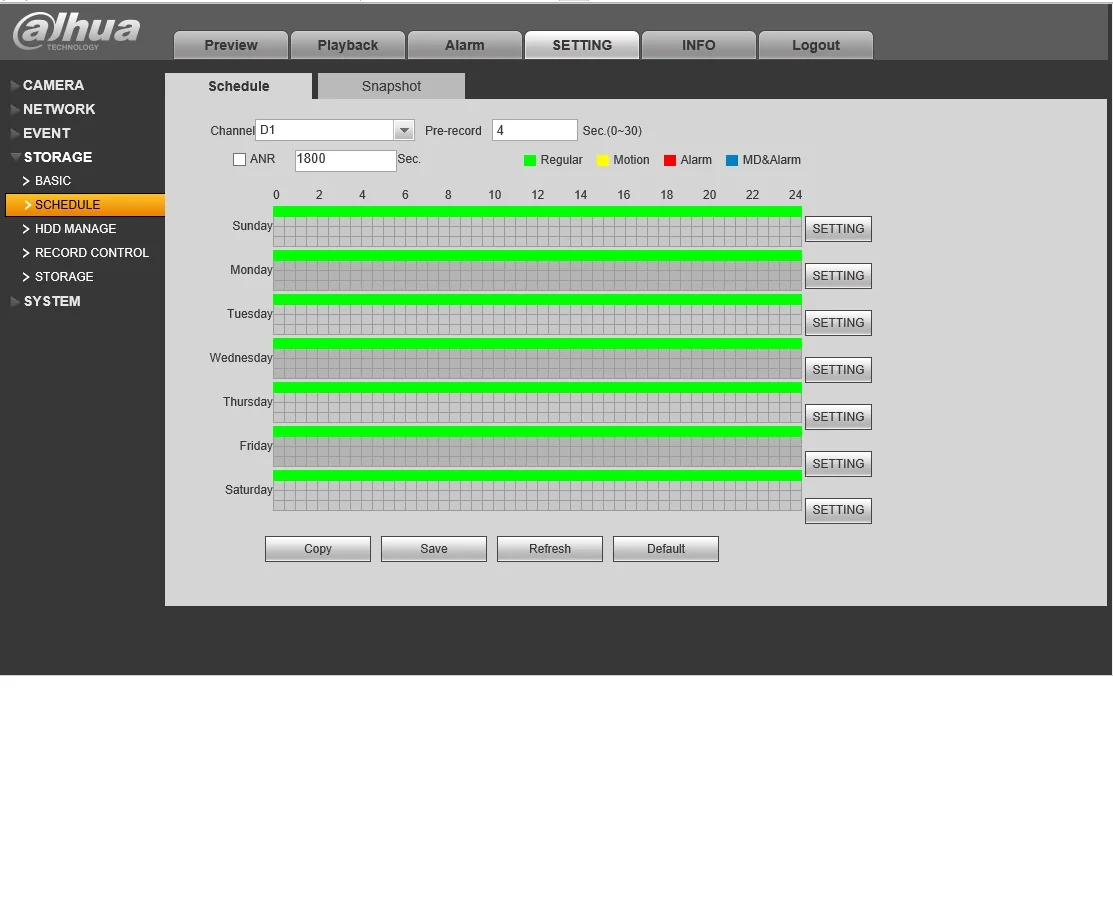
Task: Open SETTING for Sunday
Action: click(838, 229)
